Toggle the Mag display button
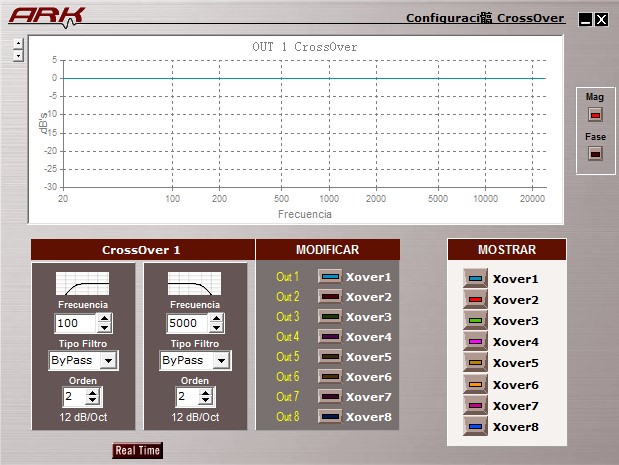The image size is (619, 465). coord(595,114)
